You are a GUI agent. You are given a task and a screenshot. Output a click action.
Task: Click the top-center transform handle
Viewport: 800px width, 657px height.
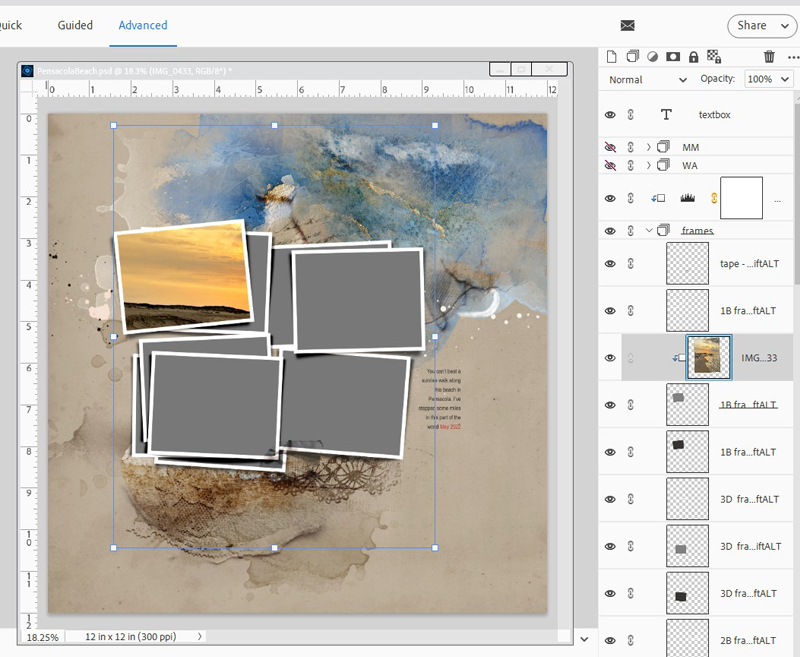pyautogui.click(x=274, y=125)
